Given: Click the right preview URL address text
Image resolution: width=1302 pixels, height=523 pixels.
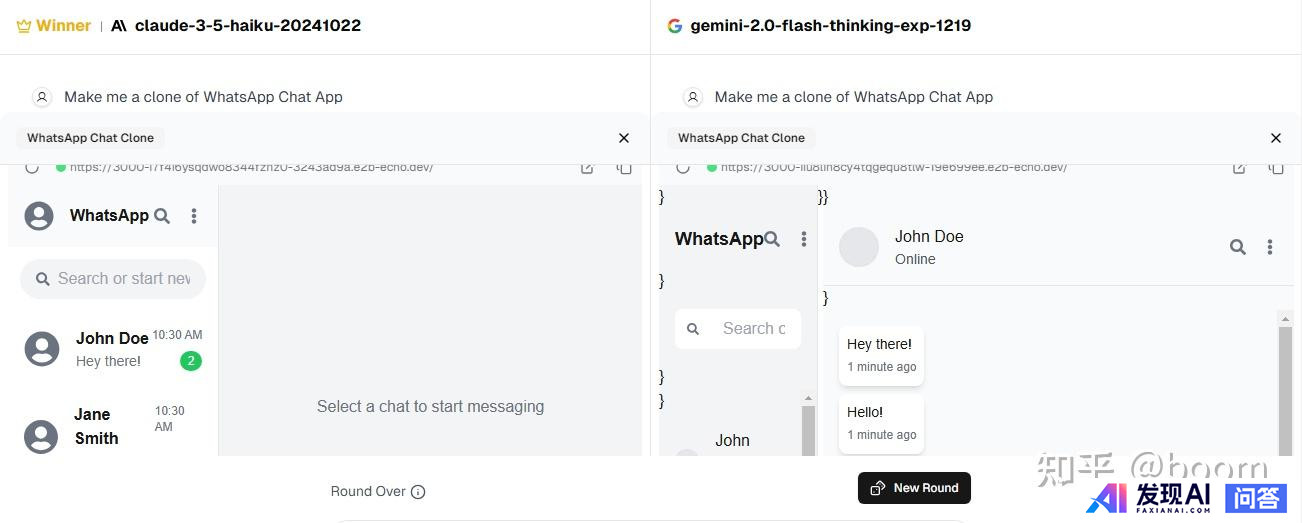Looking at the screenshot, I should (x=894, y=167).
